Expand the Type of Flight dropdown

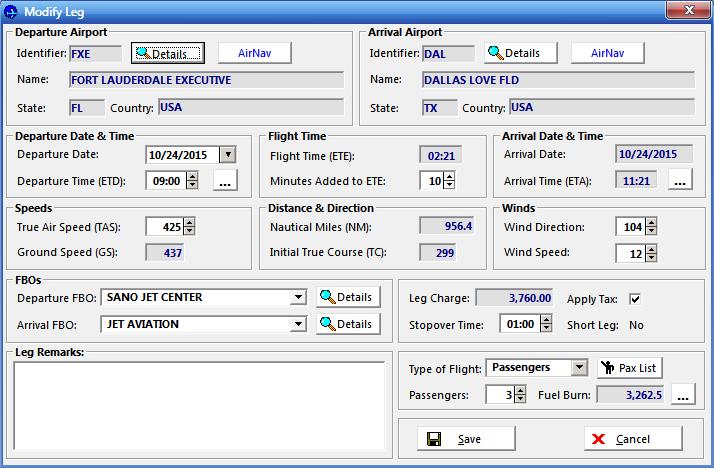579,368
